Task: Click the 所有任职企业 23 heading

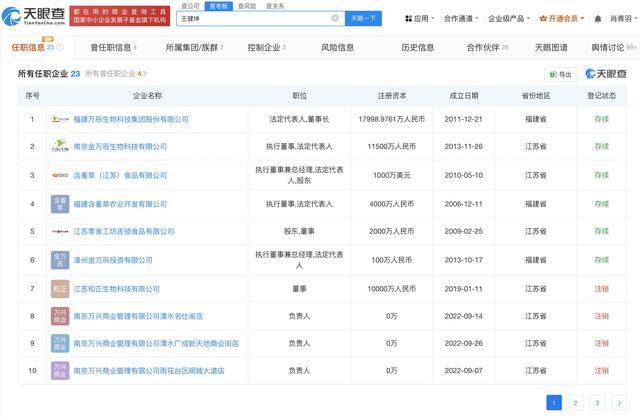Action: (x=49, y=73)
